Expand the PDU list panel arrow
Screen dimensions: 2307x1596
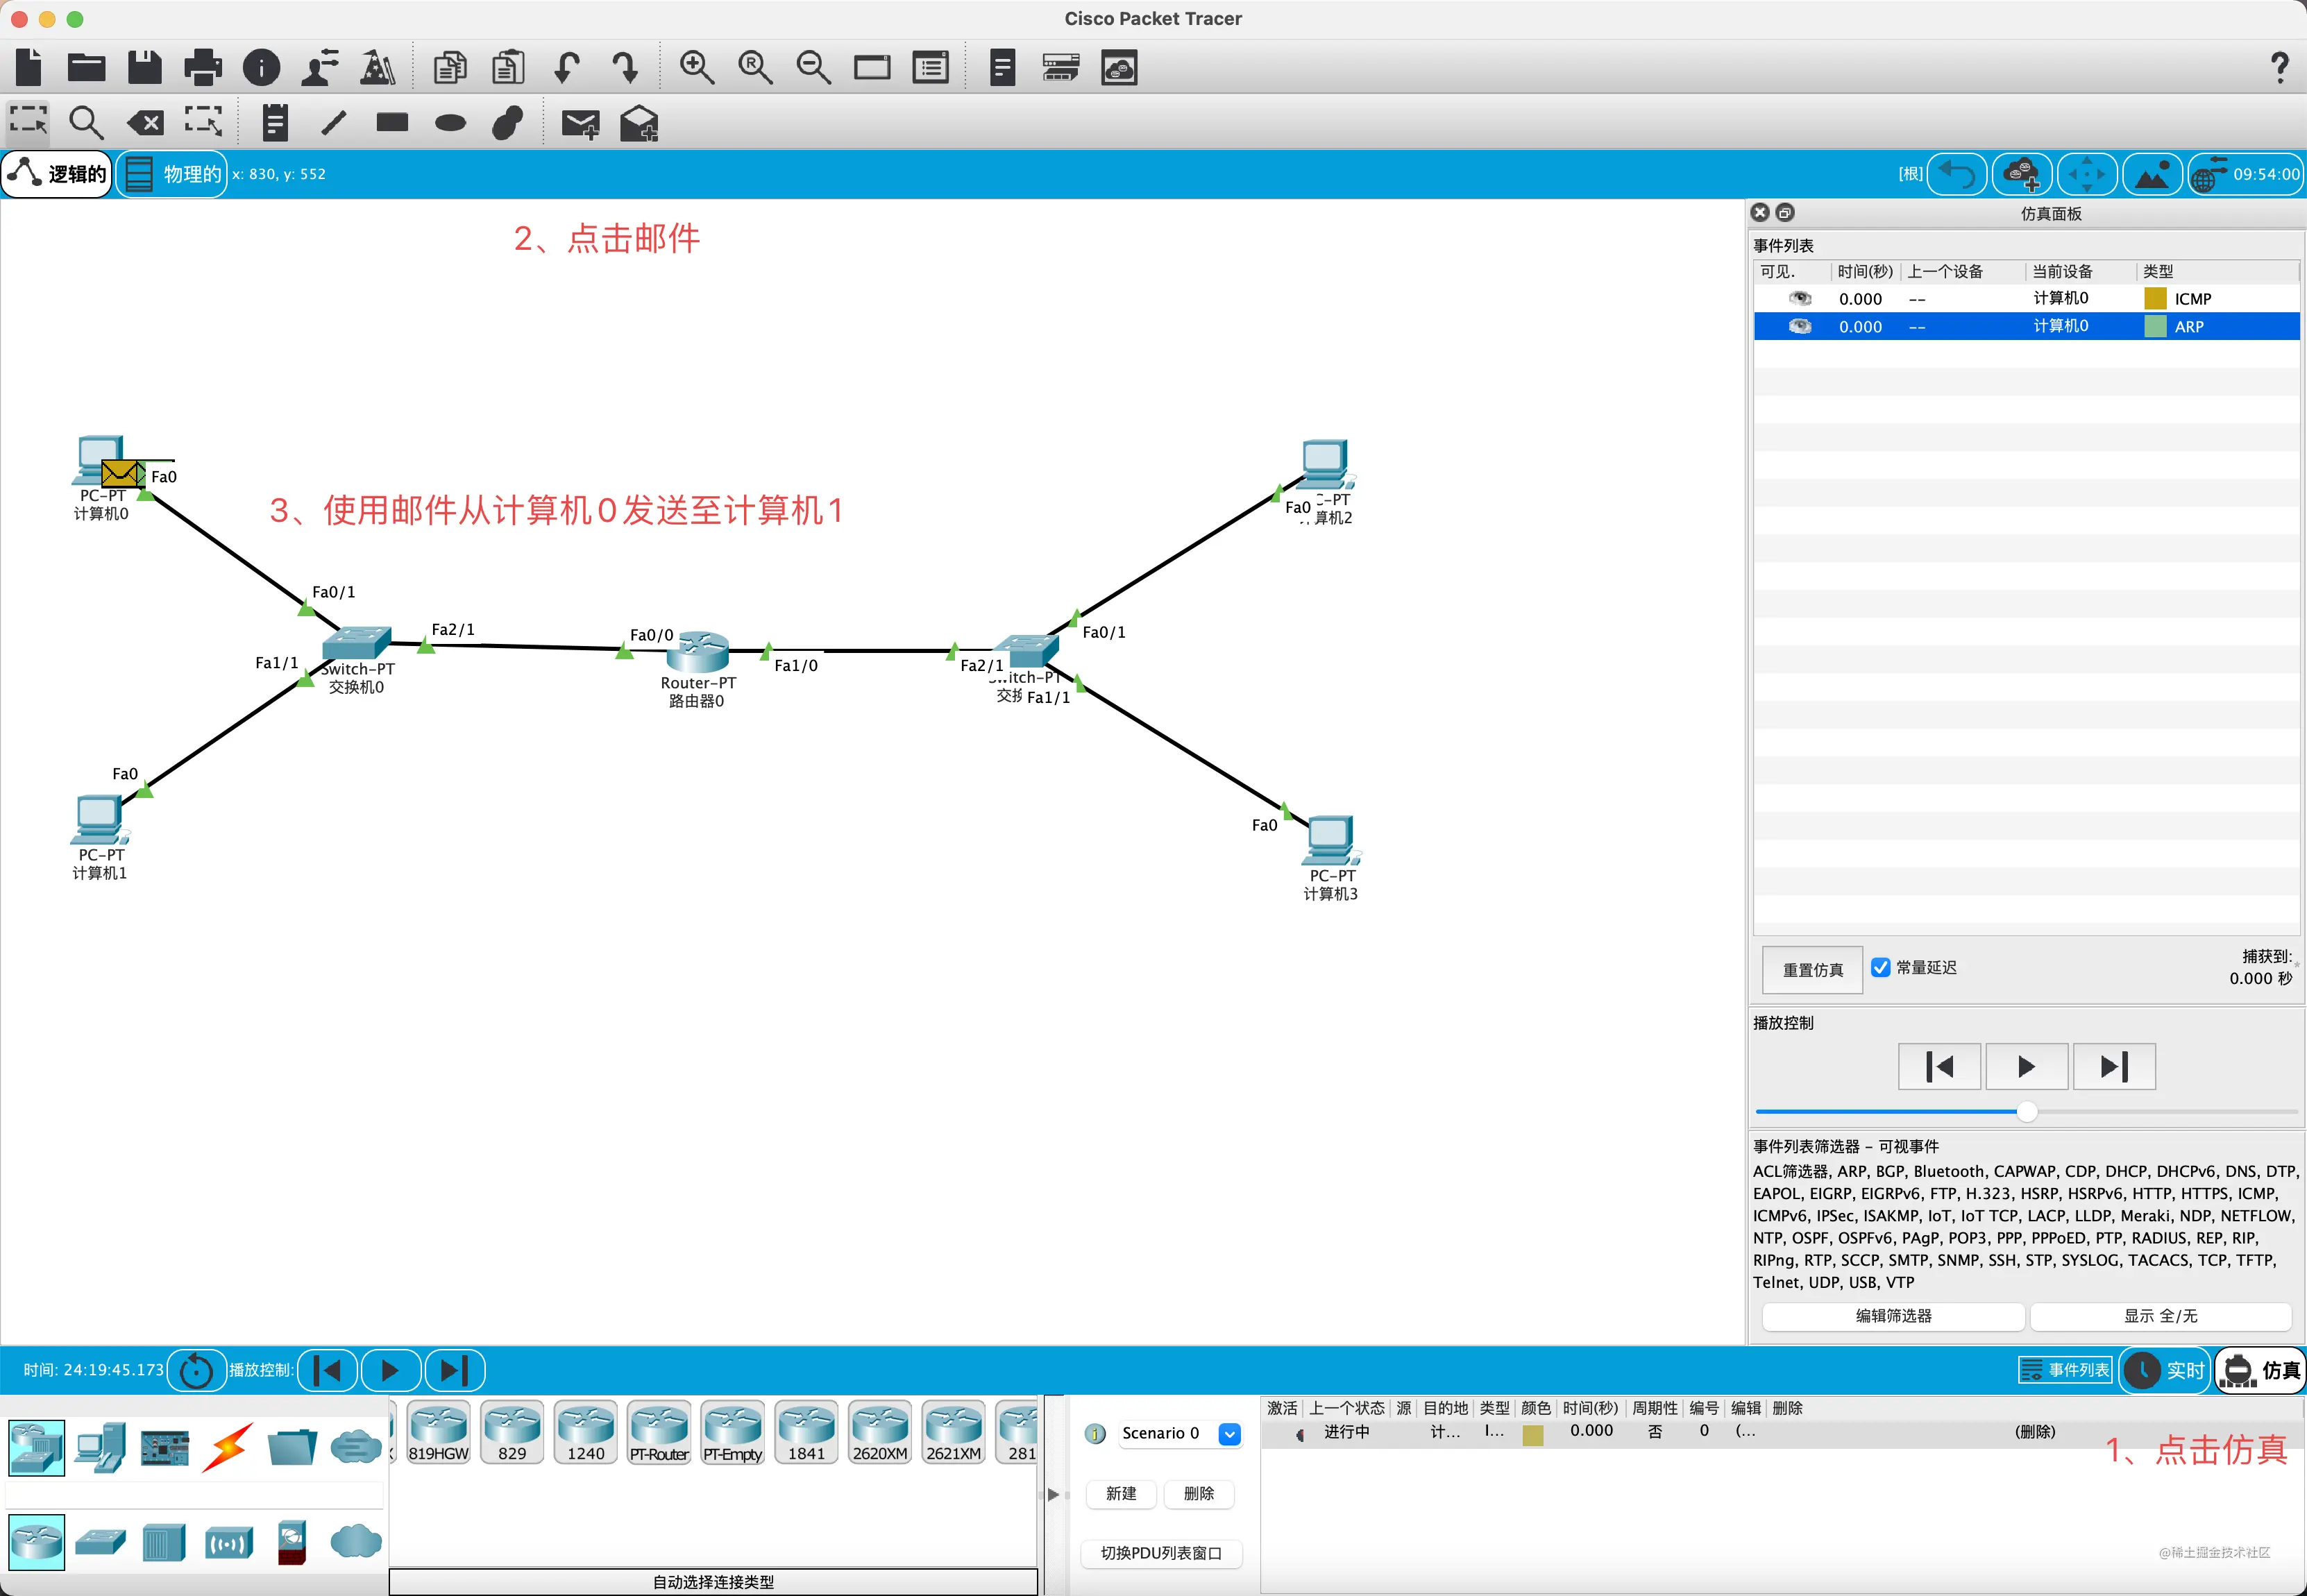(x=1052, y=1494)
